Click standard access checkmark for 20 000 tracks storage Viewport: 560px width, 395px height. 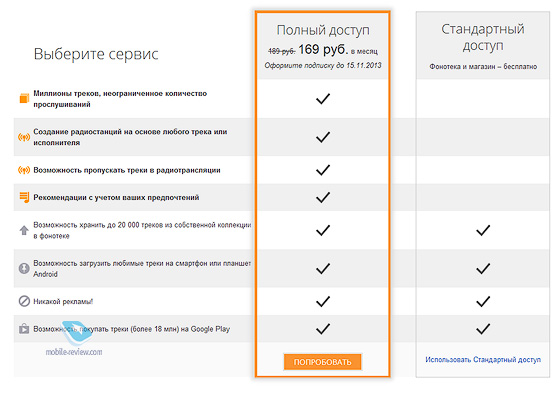tap(483, 230)
